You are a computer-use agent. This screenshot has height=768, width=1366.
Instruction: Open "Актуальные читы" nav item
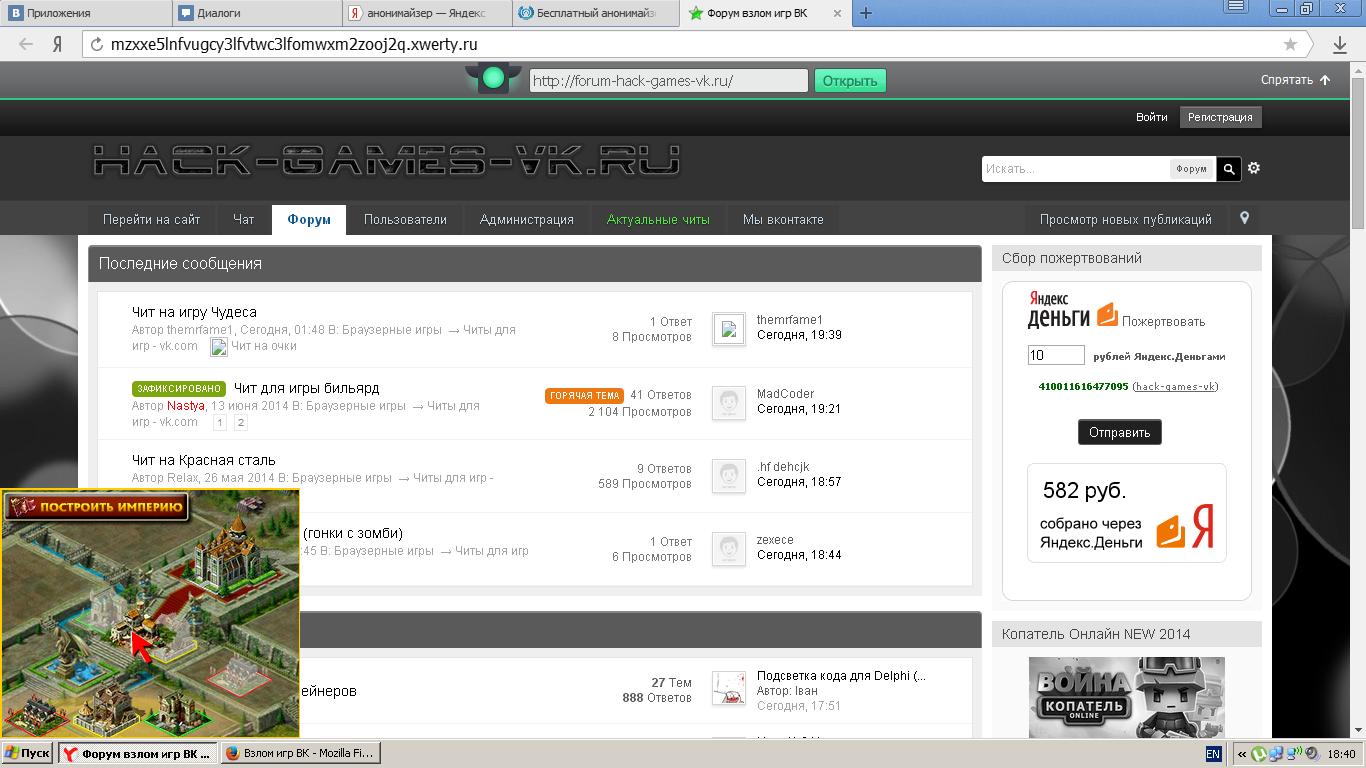658,219
